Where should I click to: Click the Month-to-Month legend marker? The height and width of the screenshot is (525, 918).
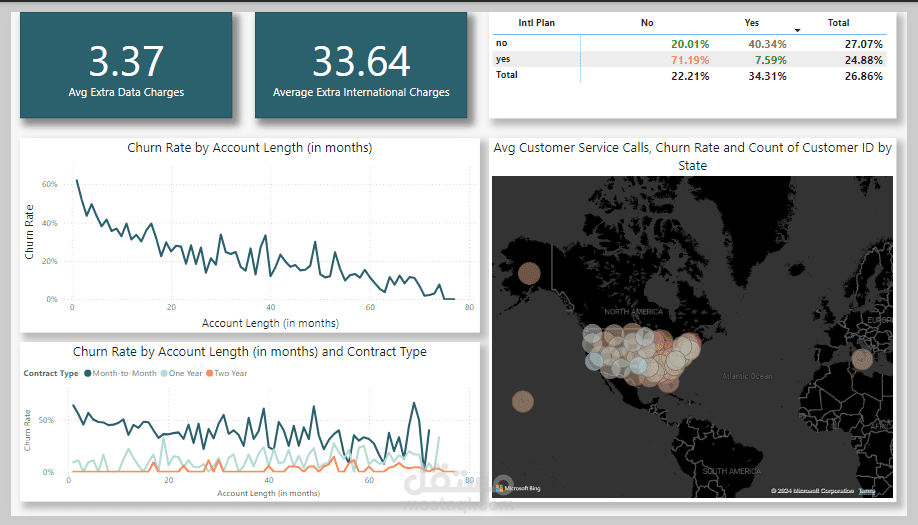click(88, 373)
